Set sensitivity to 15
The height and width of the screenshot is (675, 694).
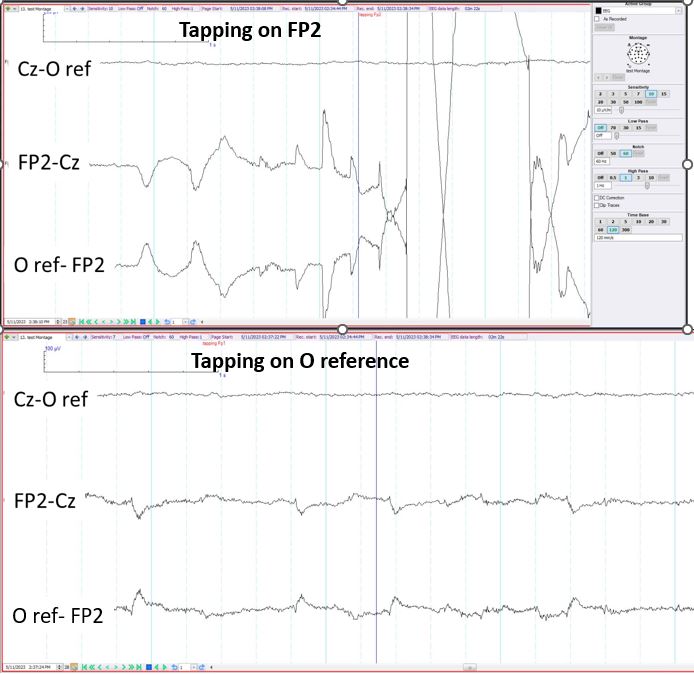tap(664, 93)
